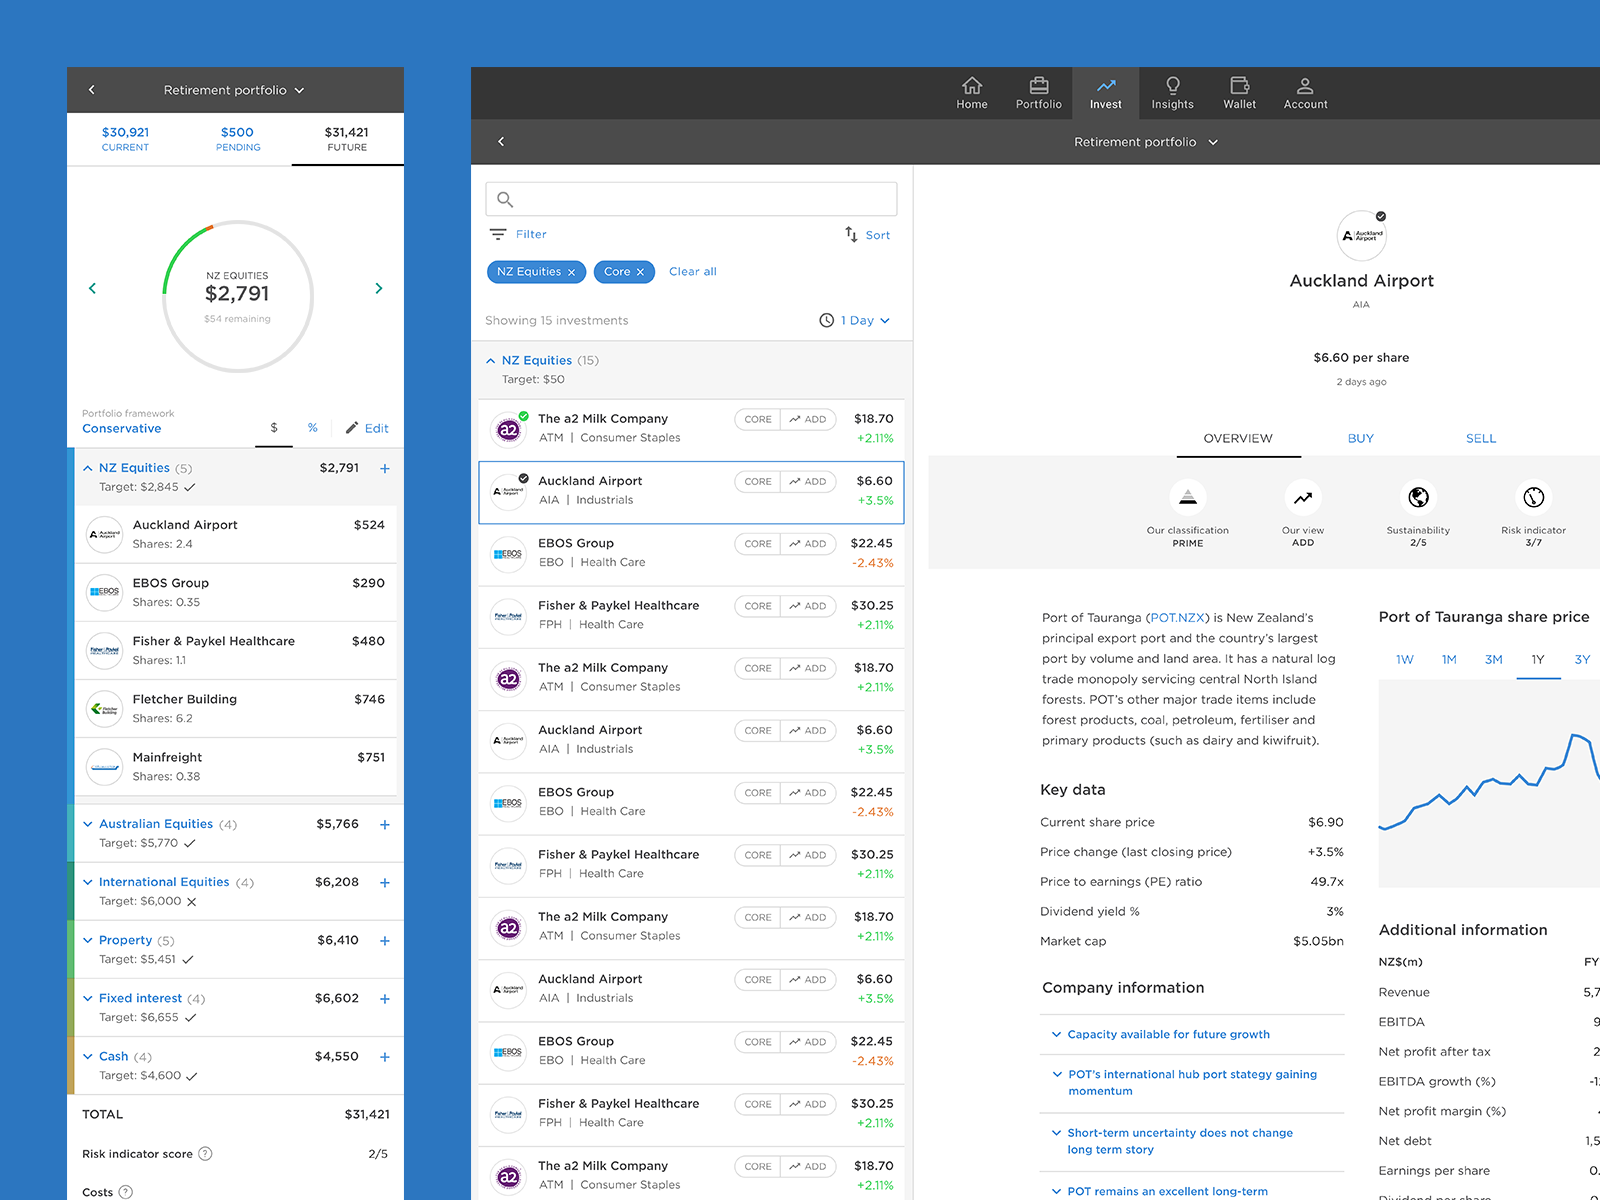Expand Australian Equities section
The width and height of the screenshot is (1600, 1200).
pyautogui.click(x=88, y=825)
